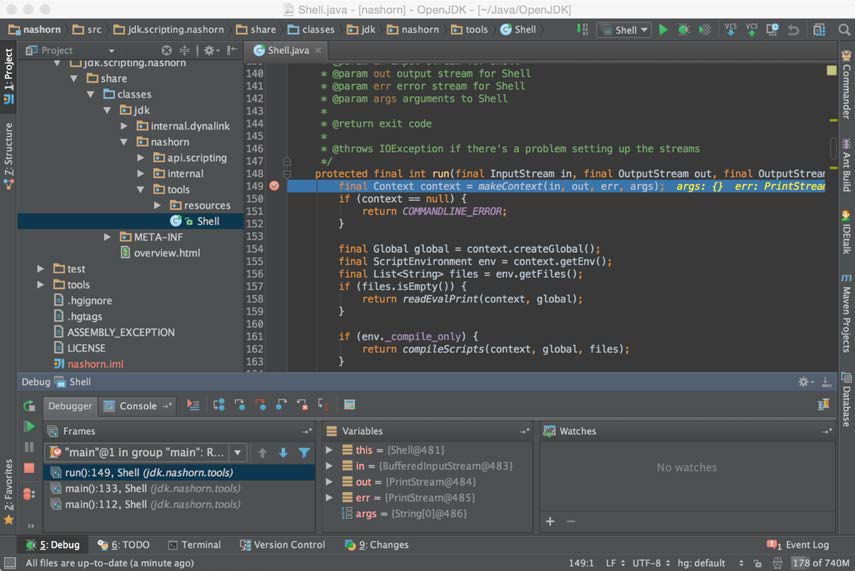The image size is (855, 571).
Task: Click the UTF-8 encoding selector
Action: [651, 563]
